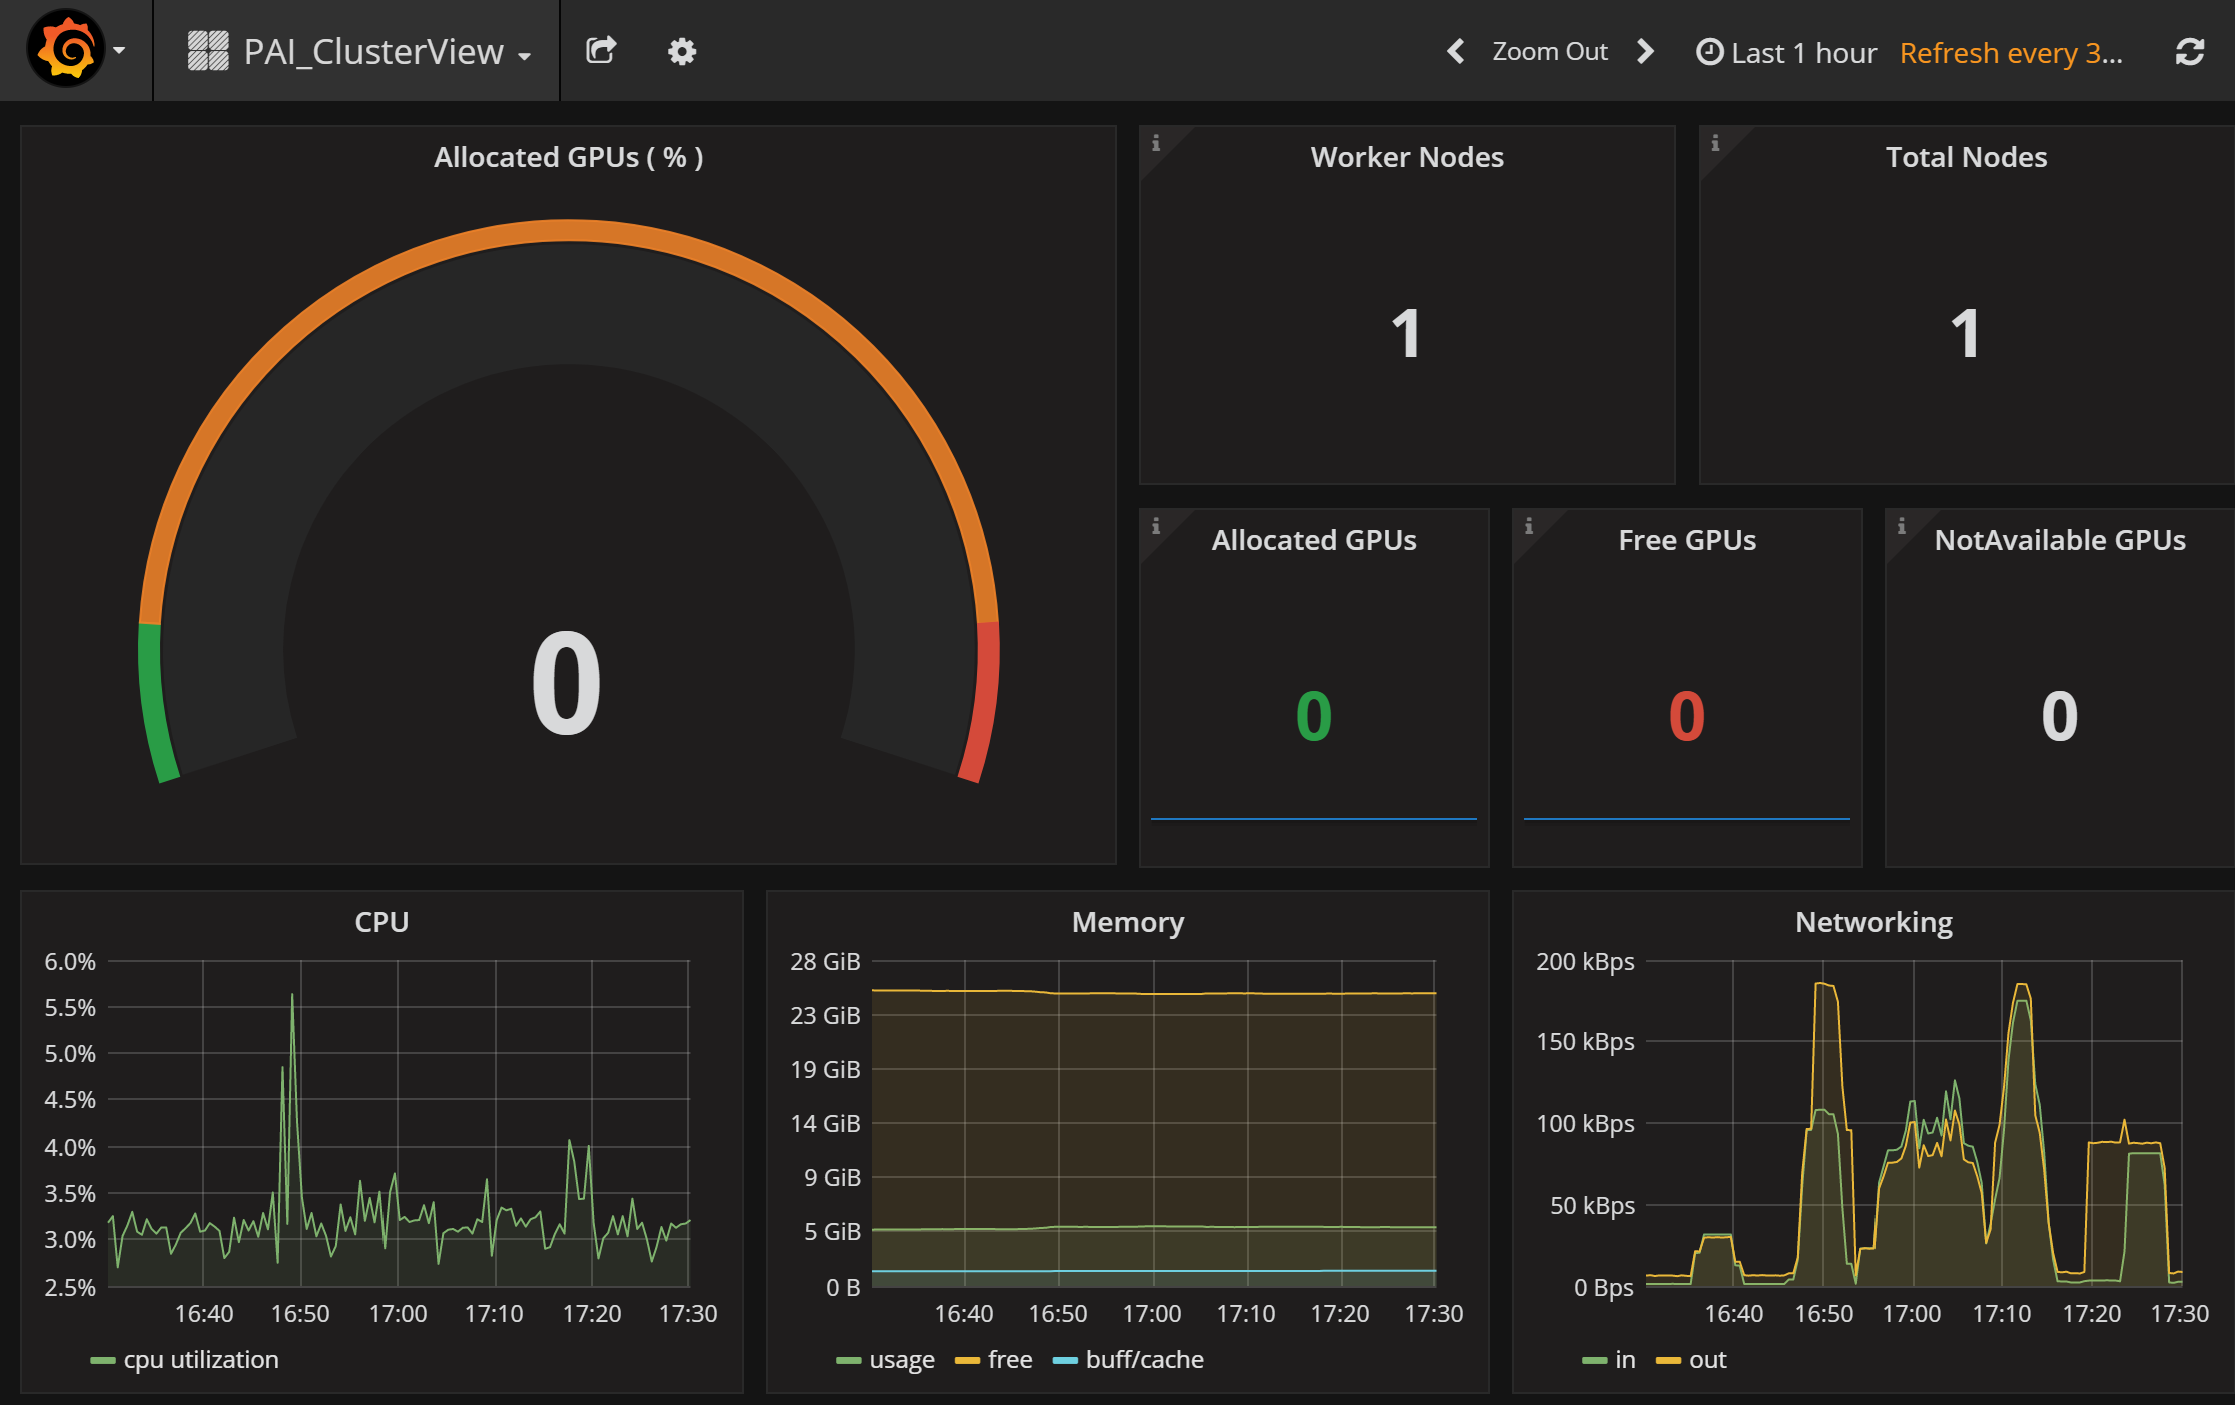Open the Allocated GPUs stat panel title
Image resolution: width=2235 pixels, height=1405 pixels.
1314,540
